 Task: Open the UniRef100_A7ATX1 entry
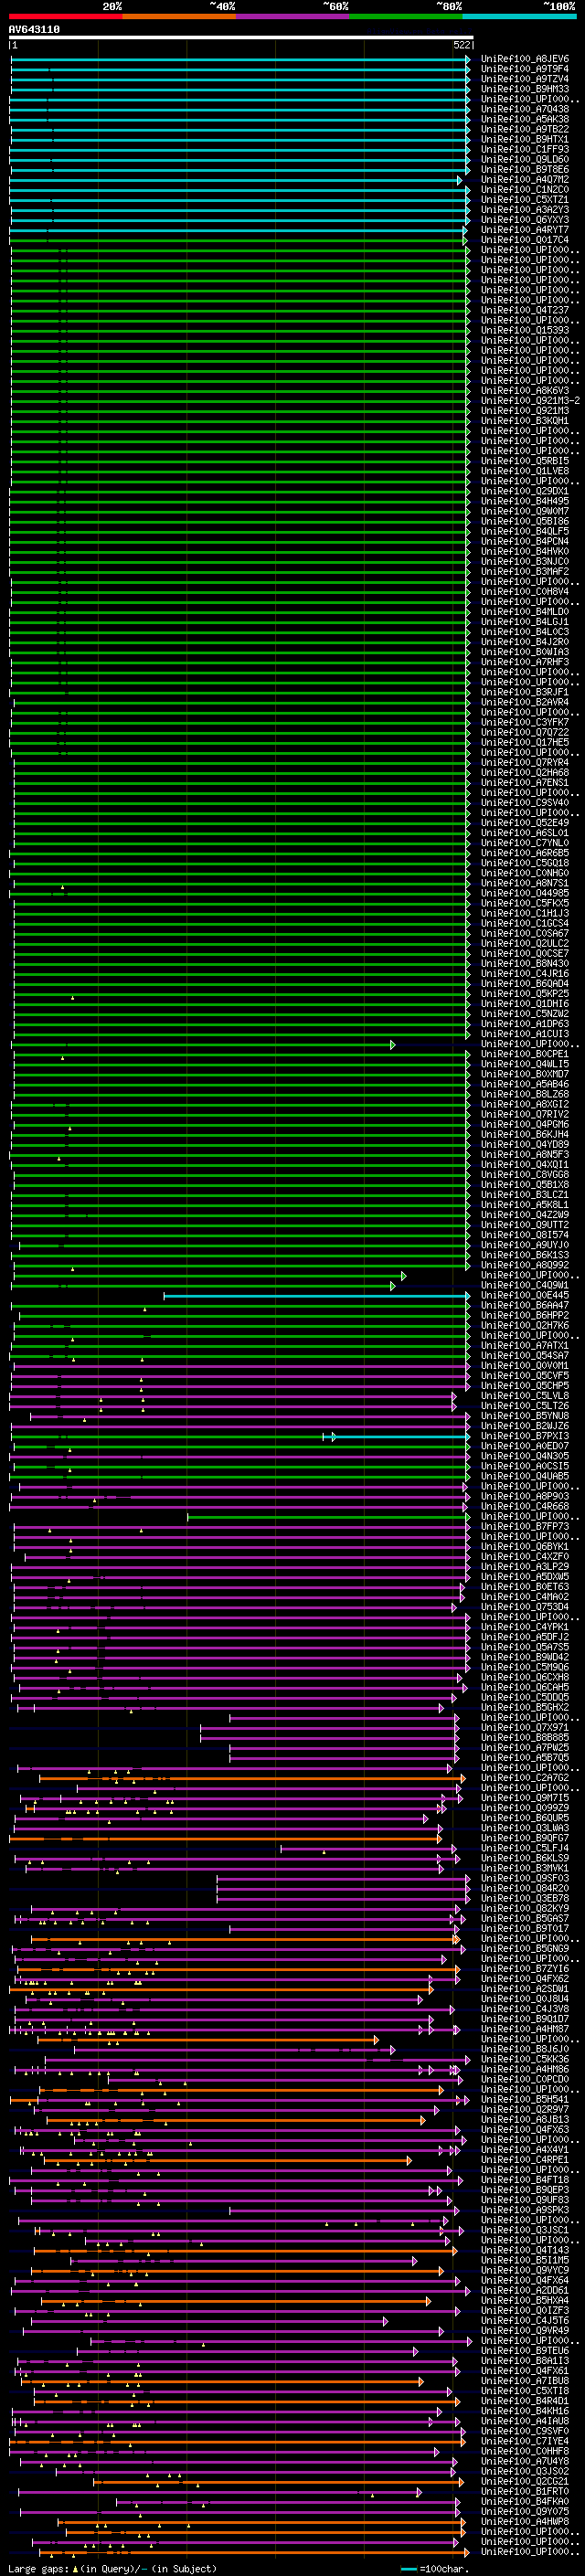(525, 1346)
